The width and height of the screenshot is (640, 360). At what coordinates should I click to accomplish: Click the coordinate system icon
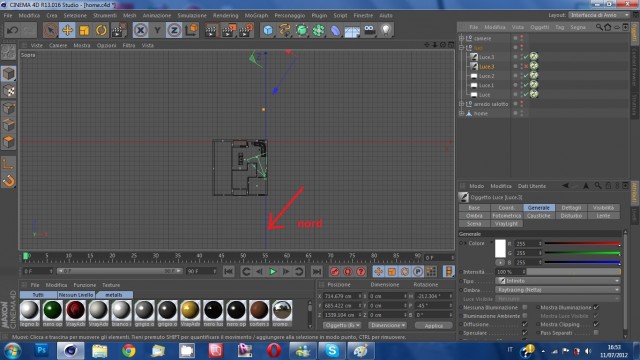coord(191,30)
